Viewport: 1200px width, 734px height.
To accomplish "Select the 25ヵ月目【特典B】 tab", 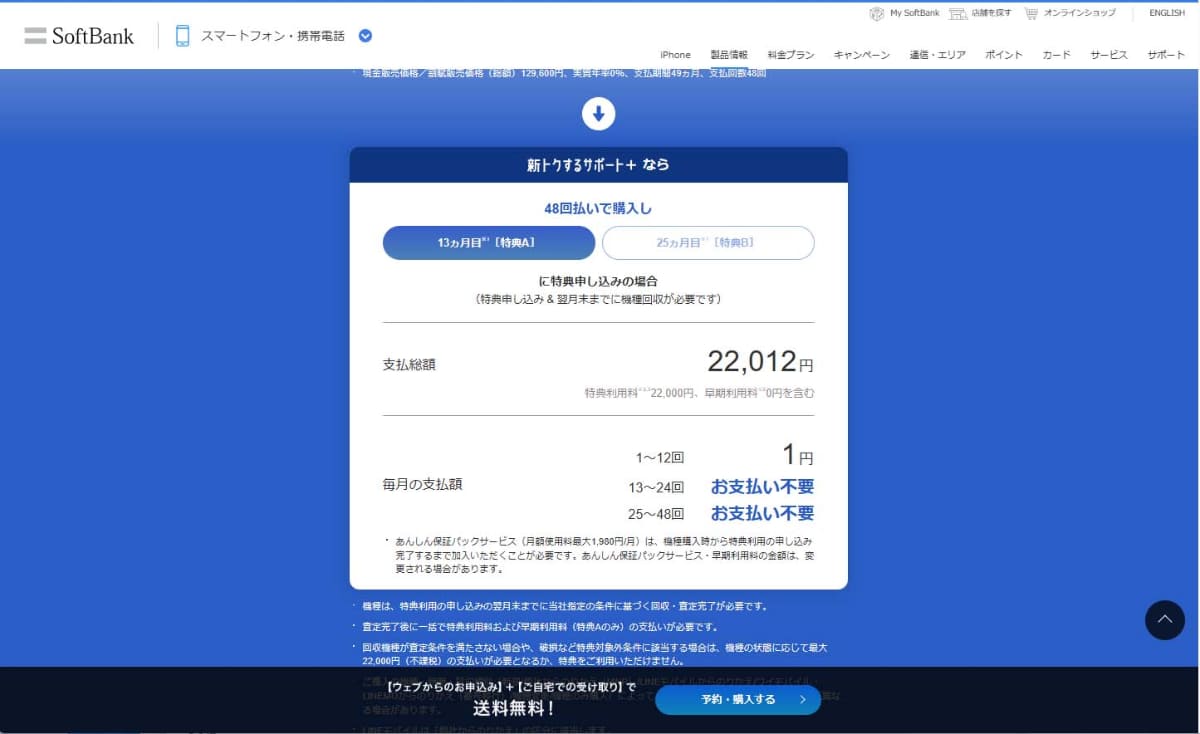I will coord(708,243).
